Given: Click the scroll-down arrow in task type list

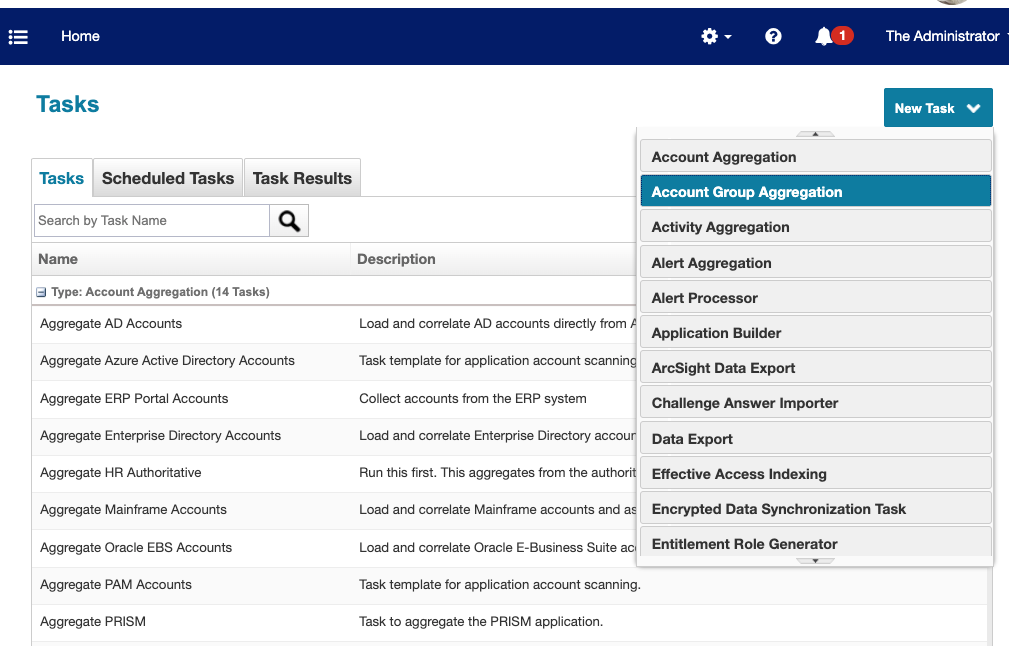Looking at the screenshot, I should pos(815,562).
